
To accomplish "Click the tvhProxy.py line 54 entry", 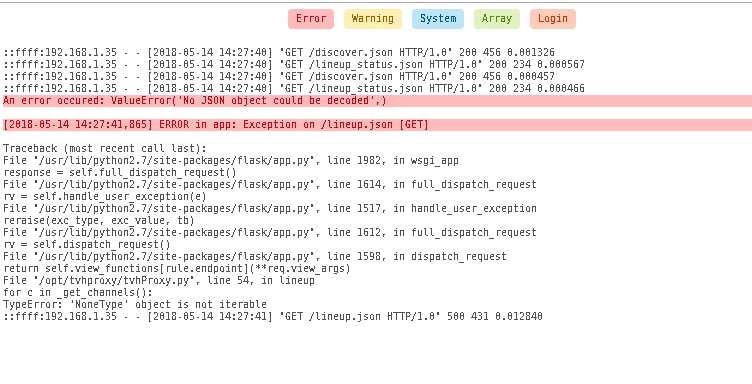I will (x=159, y=280).
